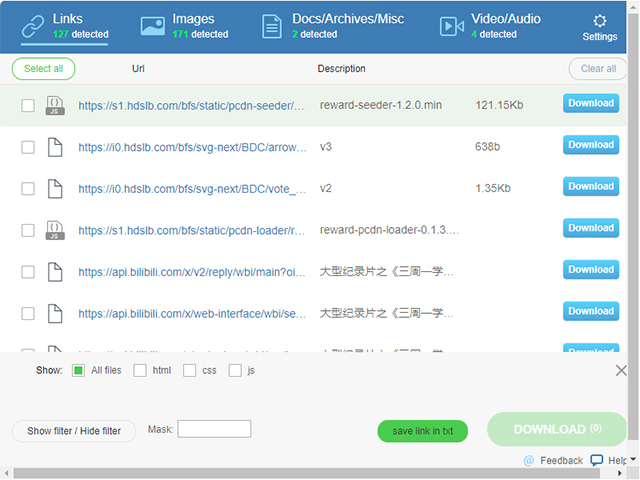This screenshot has width=640, height=480.
Task: Click the horizontal scrollbar at bottom
Action: pyautogui.click(x=306, y=473)
